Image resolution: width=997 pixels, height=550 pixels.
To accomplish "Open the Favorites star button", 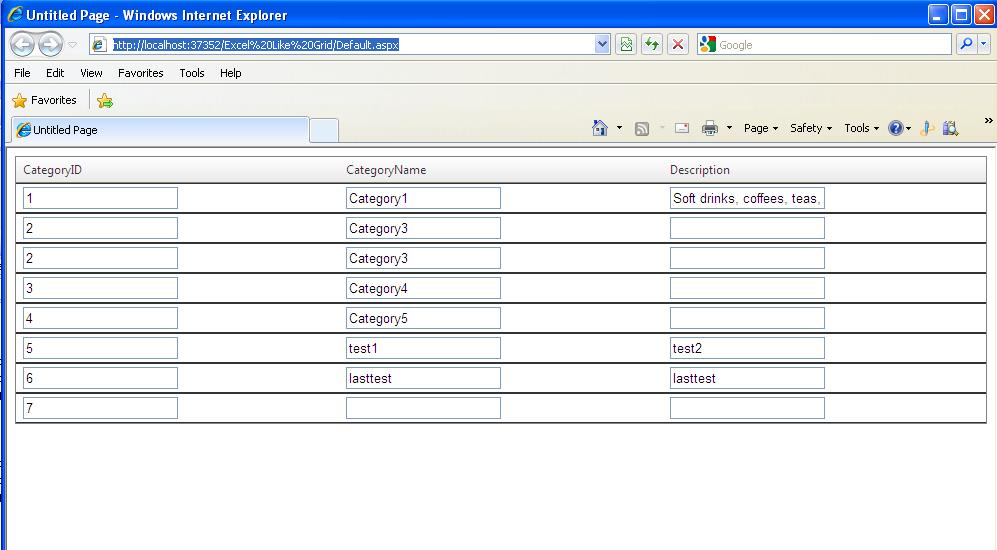I will click(x=45, y=100).
